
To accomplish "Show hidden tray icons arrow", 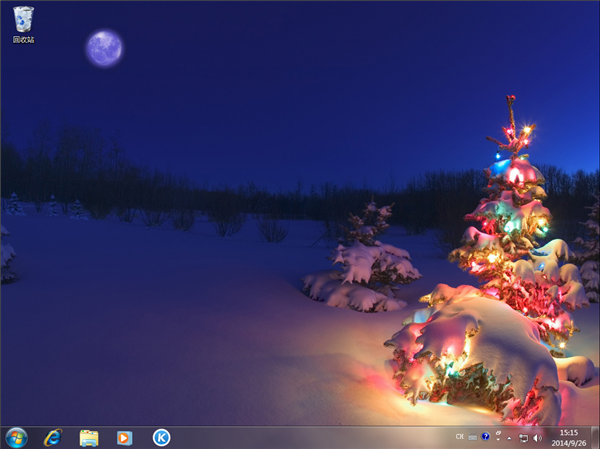I will (509, 438).
